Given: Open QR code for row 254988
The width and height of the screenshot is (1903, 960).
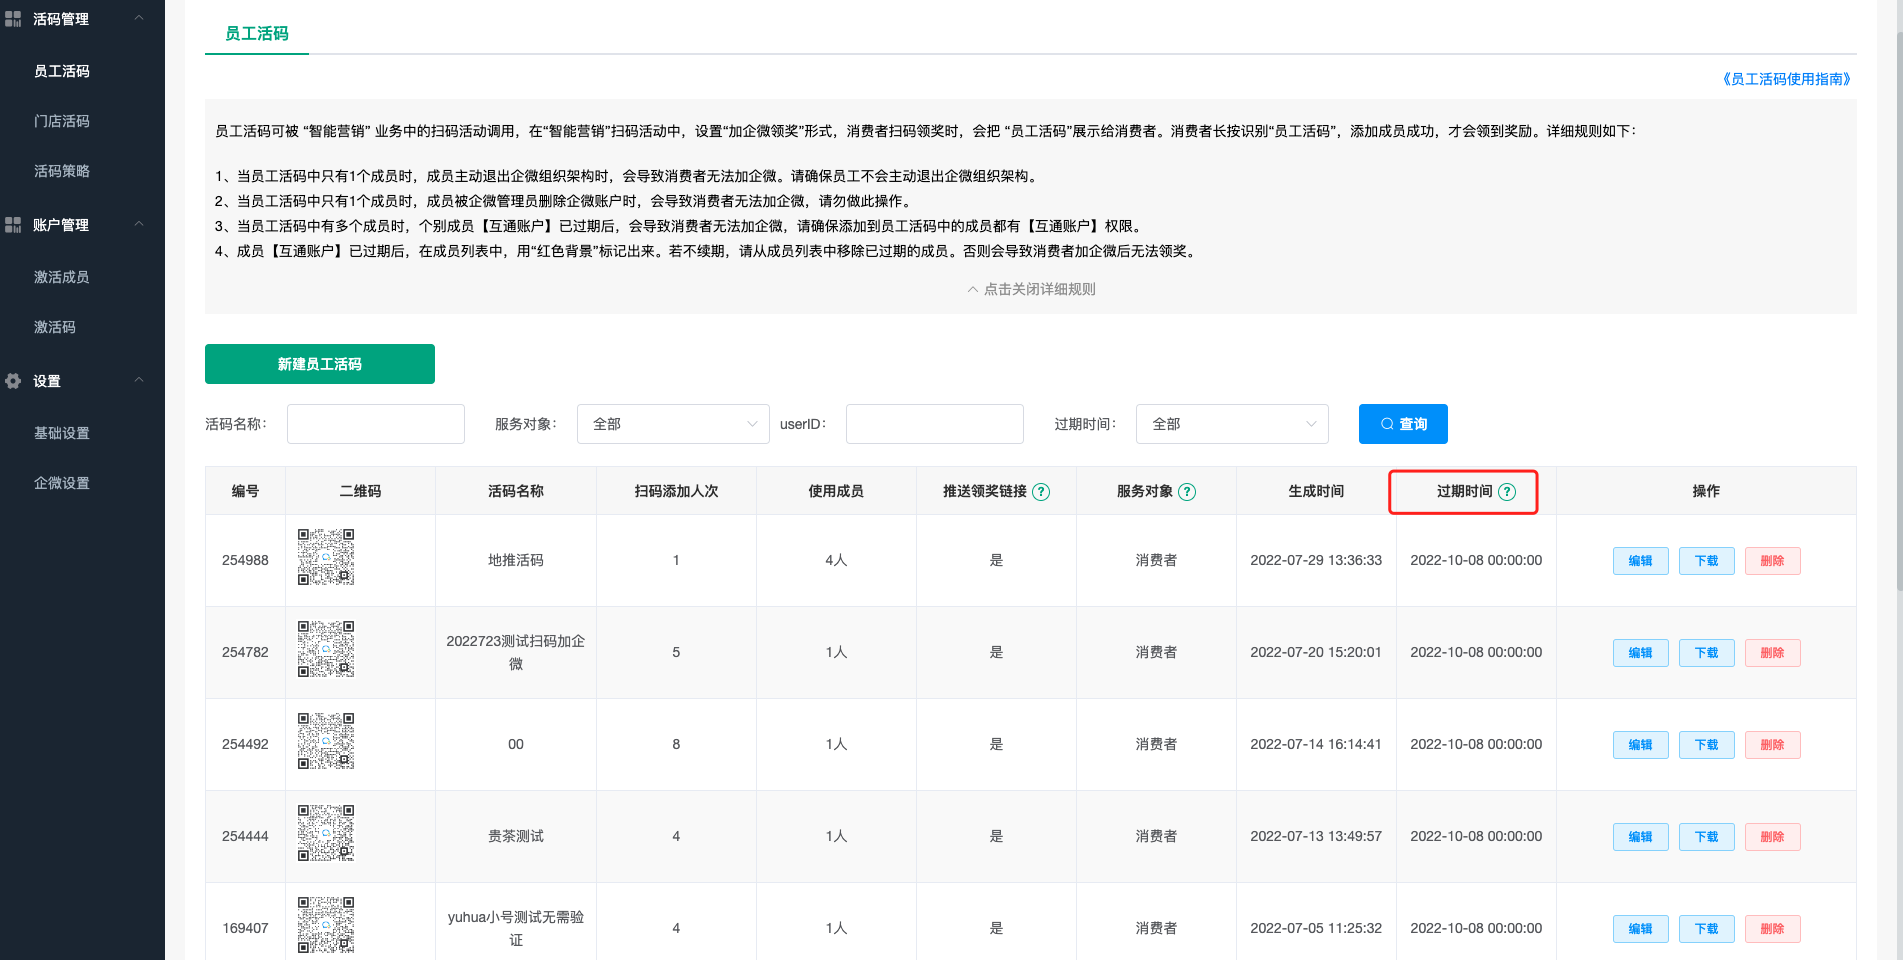Looking at the screenshot, I should coord(326,557).
